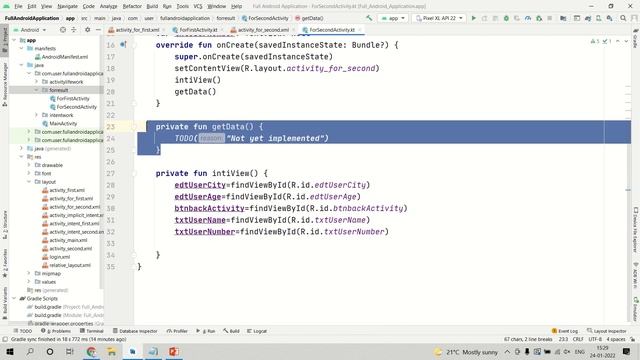Expand the activitylifework package
The width and height of the screenshot is (640, 360).
pos(36,82)
